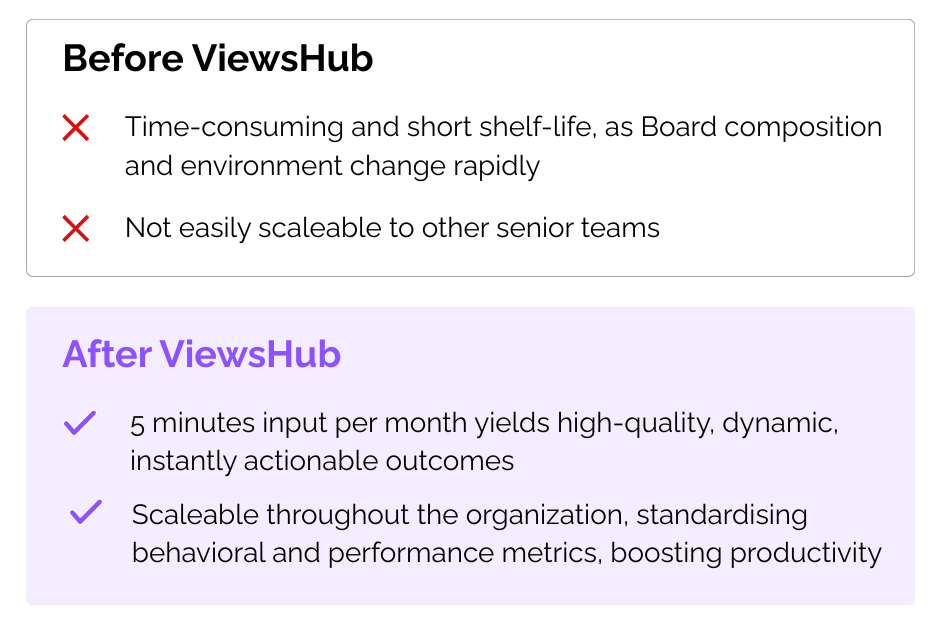Click the red X beside Not easily scaleable
The image size is (940, 630).
coord(76,228)
